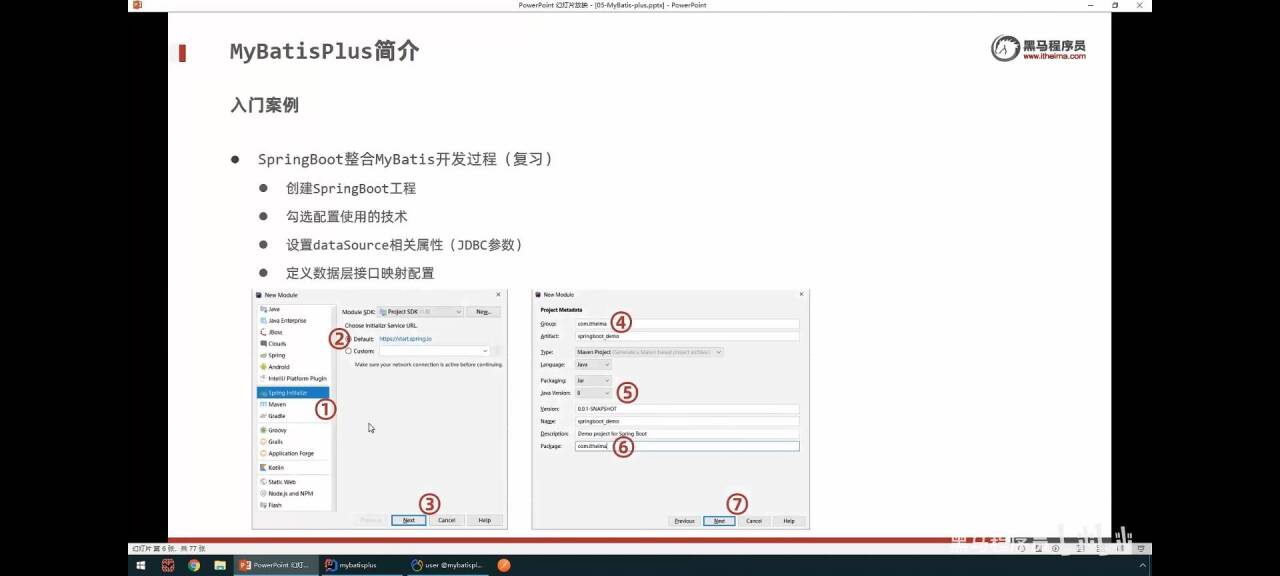Click red square app icon on taskbar
Screen dimensions: 1280x576
click(167, 565)
